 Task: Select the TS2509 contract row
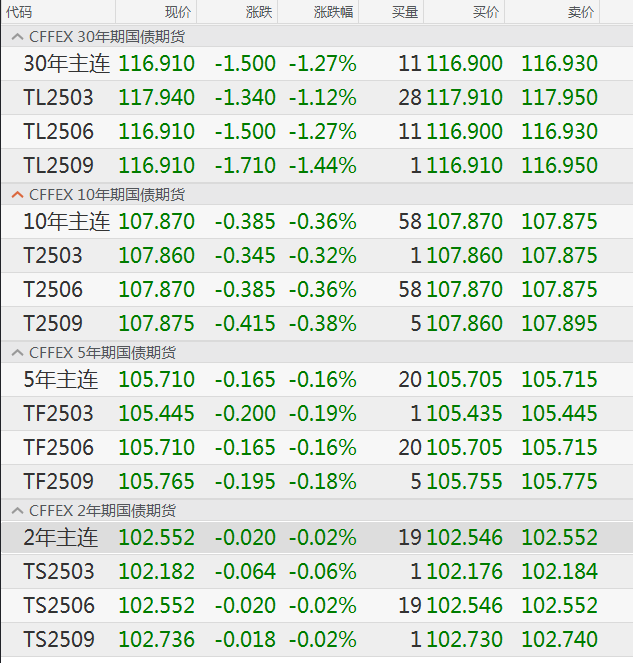[x=58, y=639]
